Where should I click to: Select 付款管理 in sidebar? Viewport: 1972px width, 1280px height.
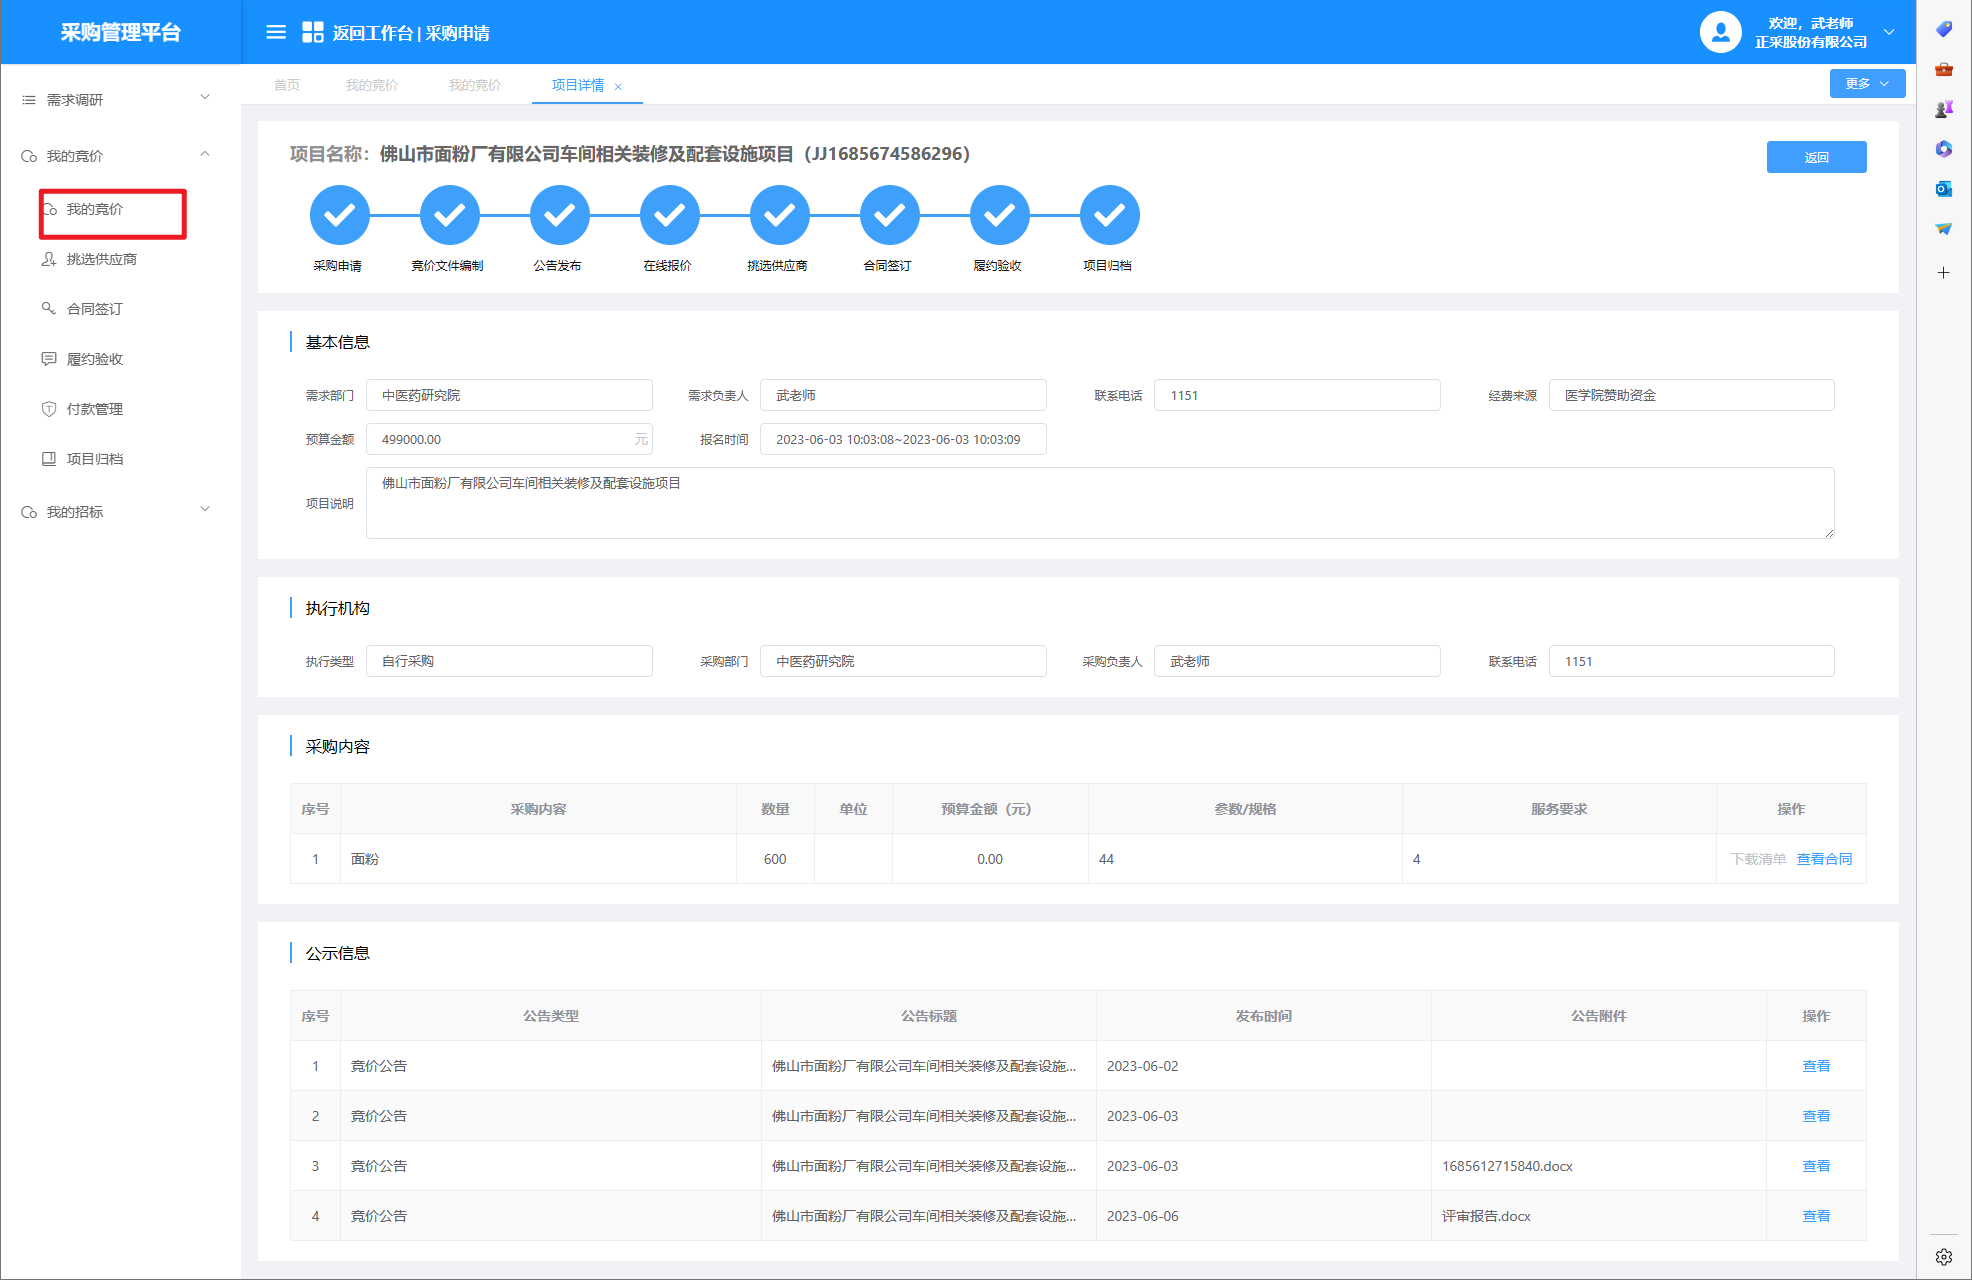[x=95, y=409]
